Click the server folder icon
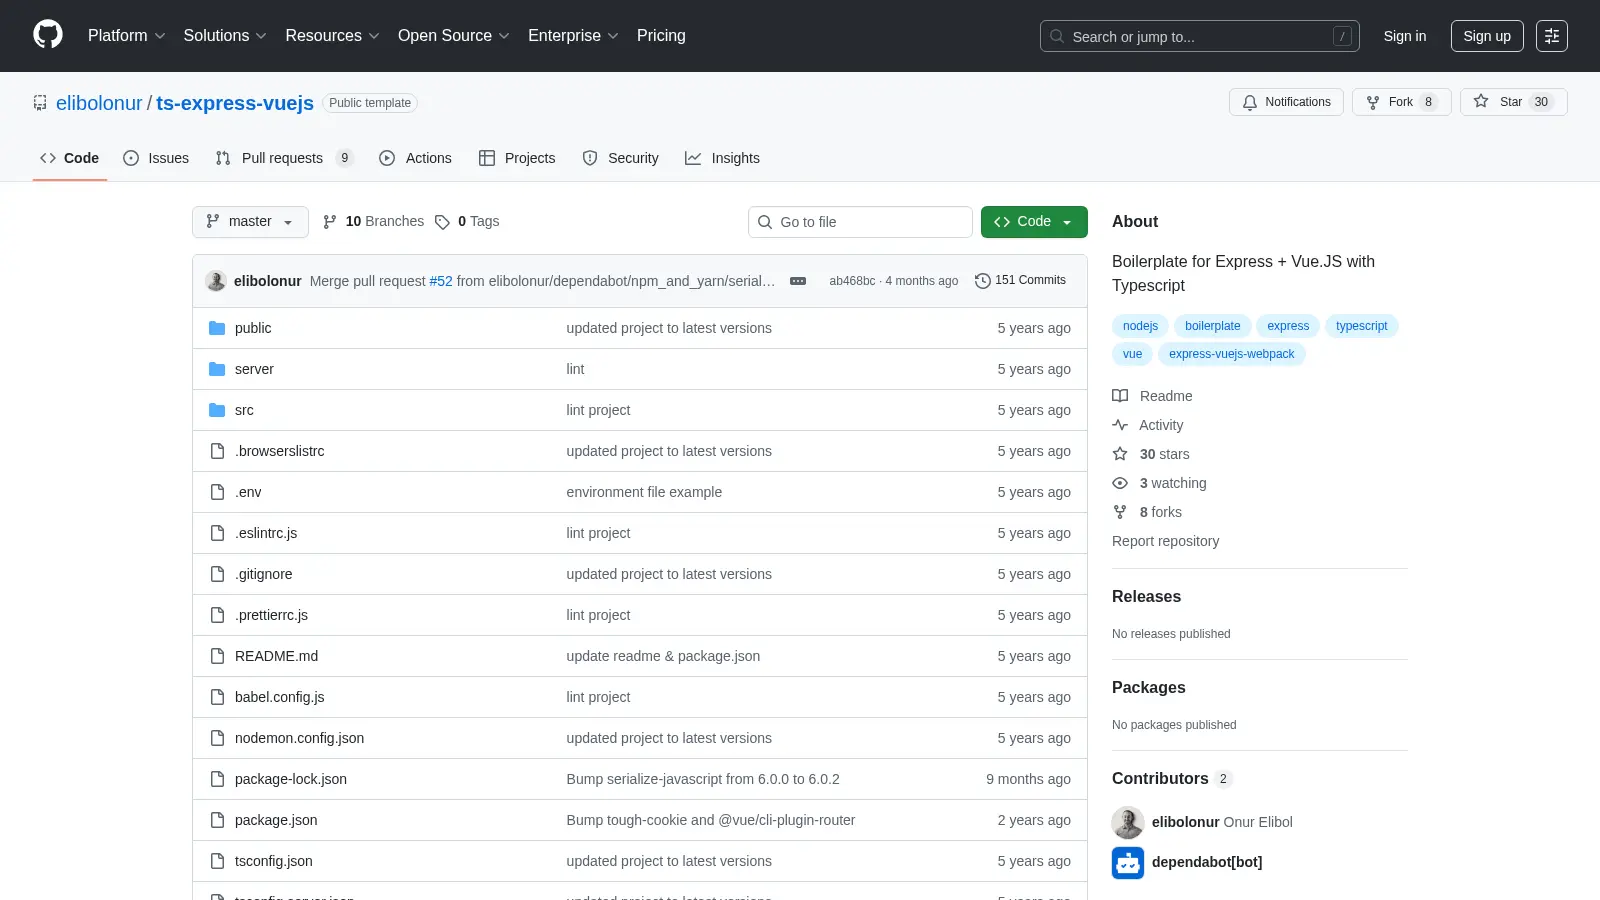The image size is (1600, 900). point(217,369)
